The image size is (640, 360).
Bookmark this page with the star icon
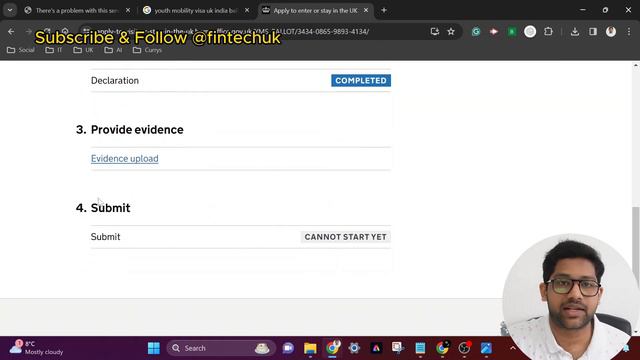coord(451,31)
